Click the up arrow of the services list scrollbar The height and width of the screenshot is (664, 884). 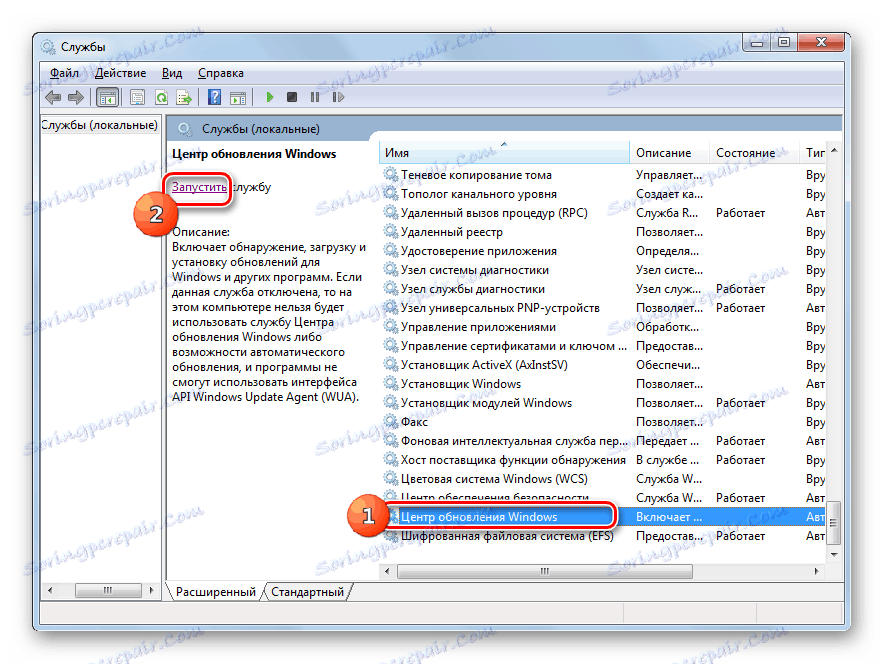(834, 150)
